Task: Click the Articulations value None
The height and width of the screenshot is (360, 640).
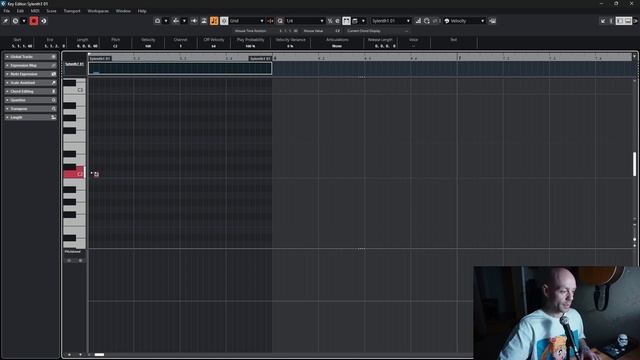Action: point(337,46)
